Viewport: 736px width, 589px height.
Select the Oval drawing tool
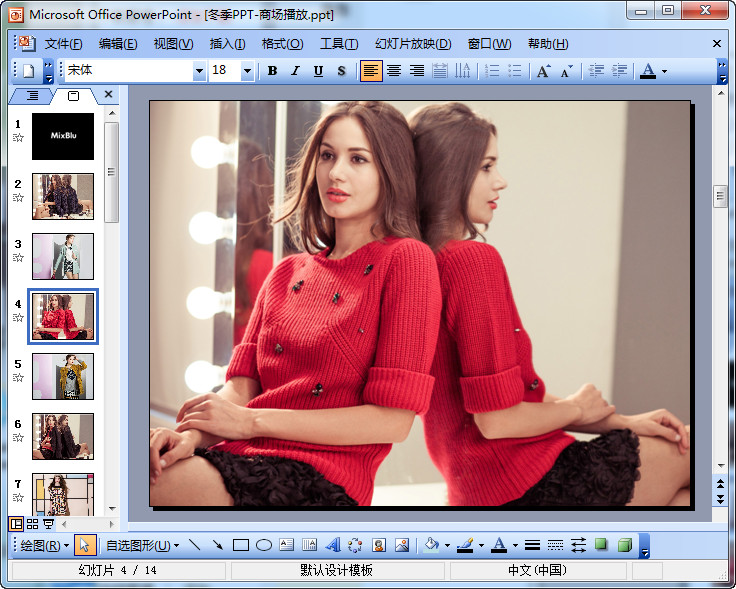click(x=264, y=545)
